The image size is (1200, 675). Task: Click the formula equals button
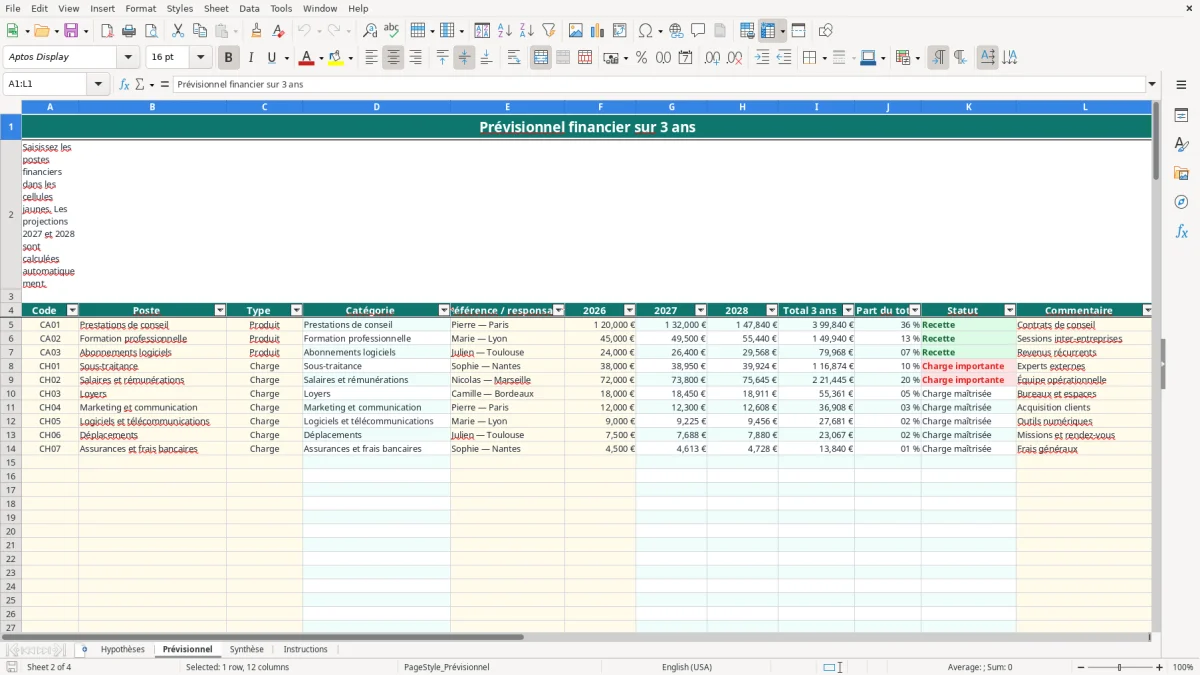point(165,85)
